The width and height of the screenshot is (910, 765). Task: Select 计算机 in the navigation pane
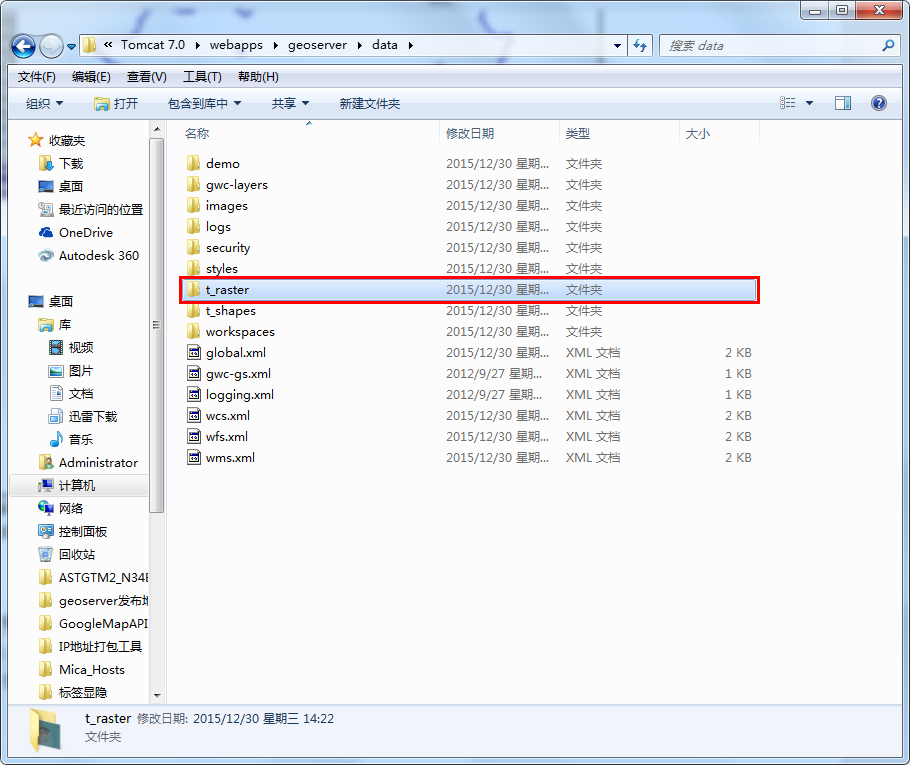(79, 485)
